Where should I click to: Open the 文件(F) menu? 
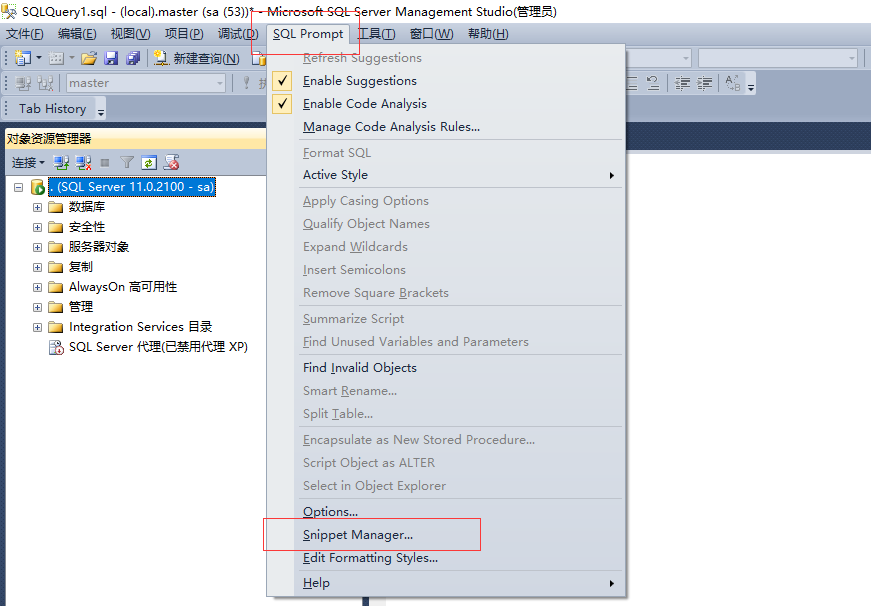(24, 34)
